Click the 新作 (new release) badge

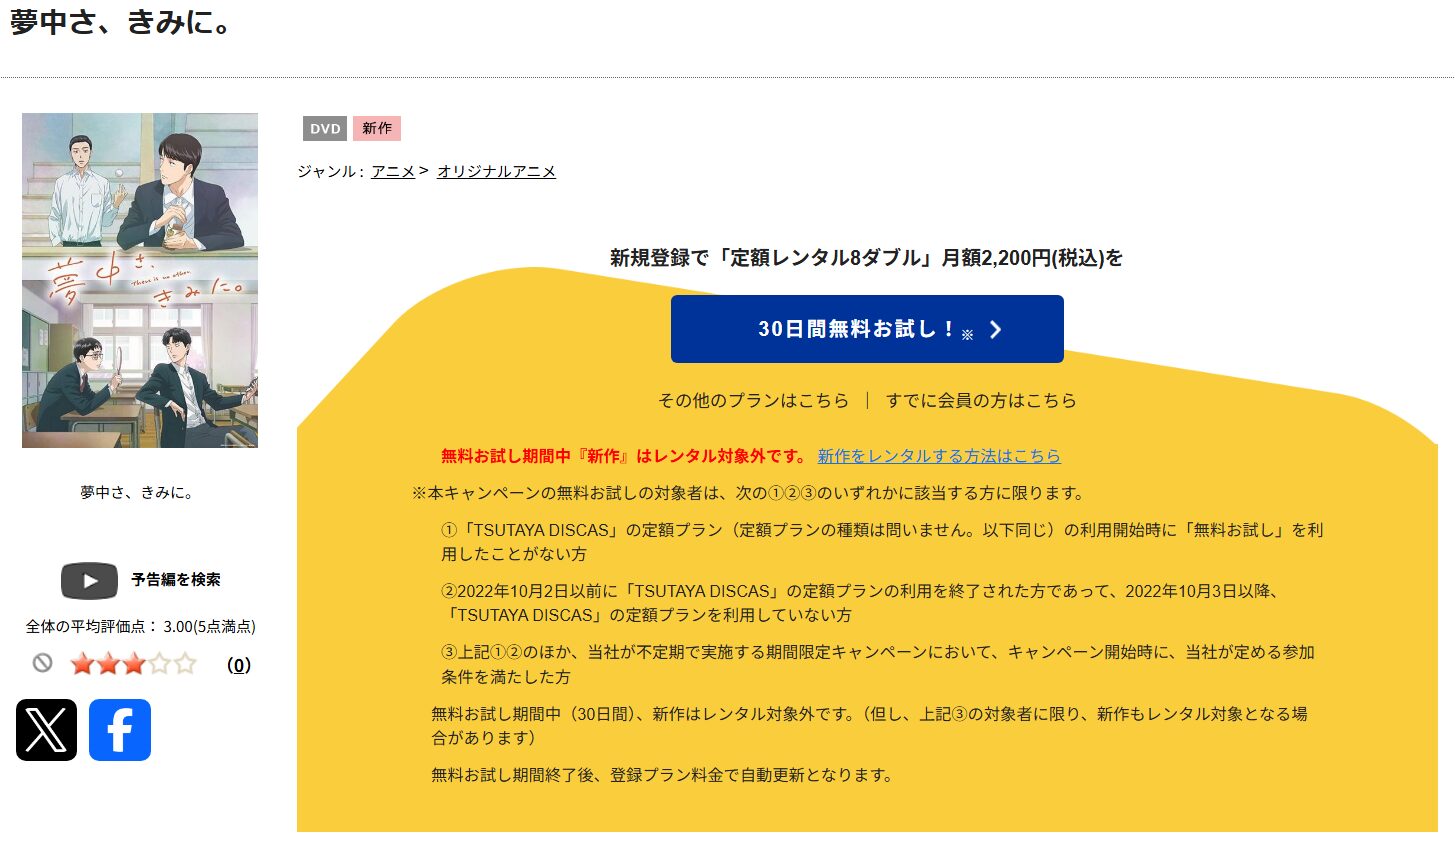pos(376,128)
